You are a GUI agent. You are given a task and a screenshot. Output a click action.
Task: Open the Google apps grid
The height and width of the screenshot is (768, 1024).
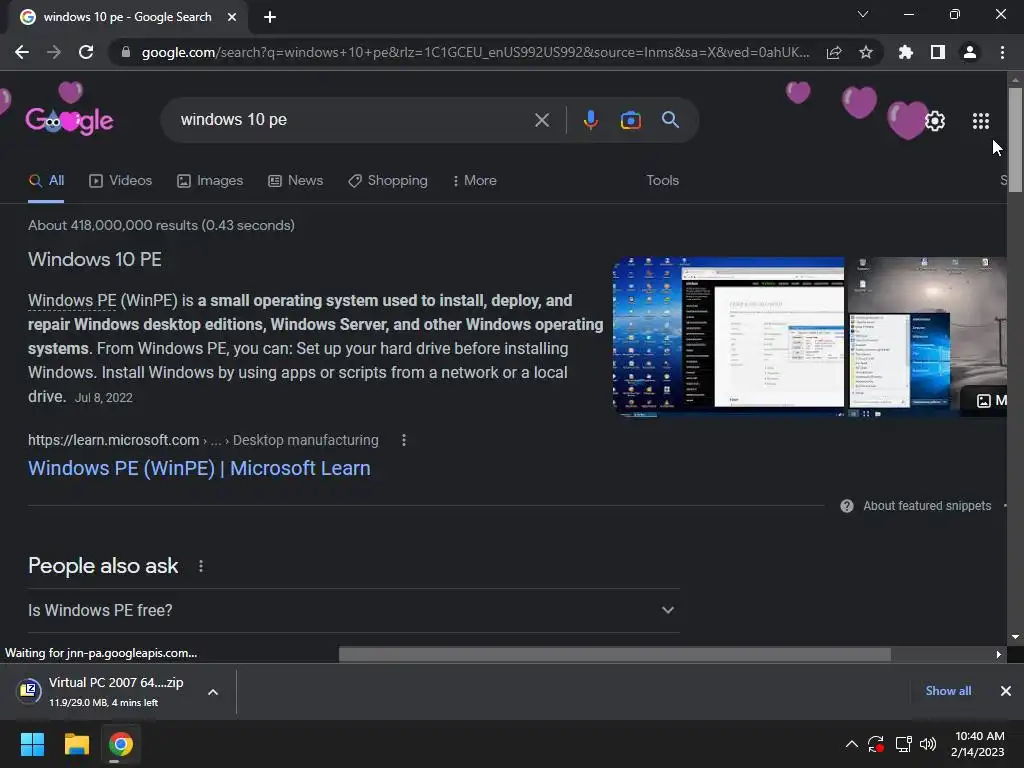coord(981,121)
